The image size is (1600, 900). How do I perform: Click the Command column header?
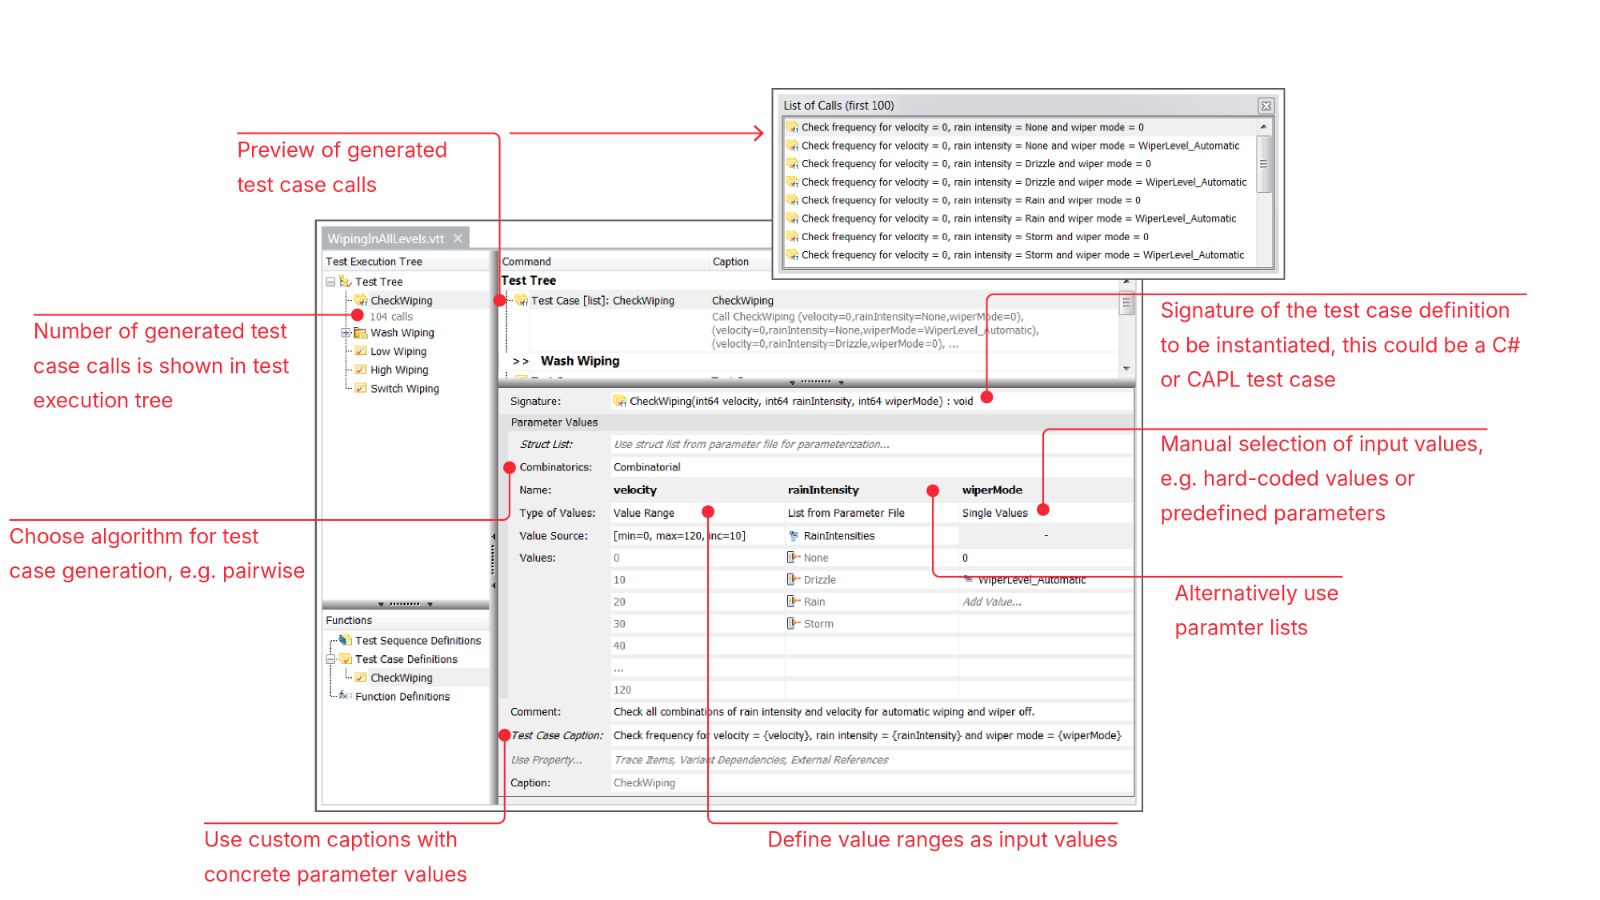603,261
